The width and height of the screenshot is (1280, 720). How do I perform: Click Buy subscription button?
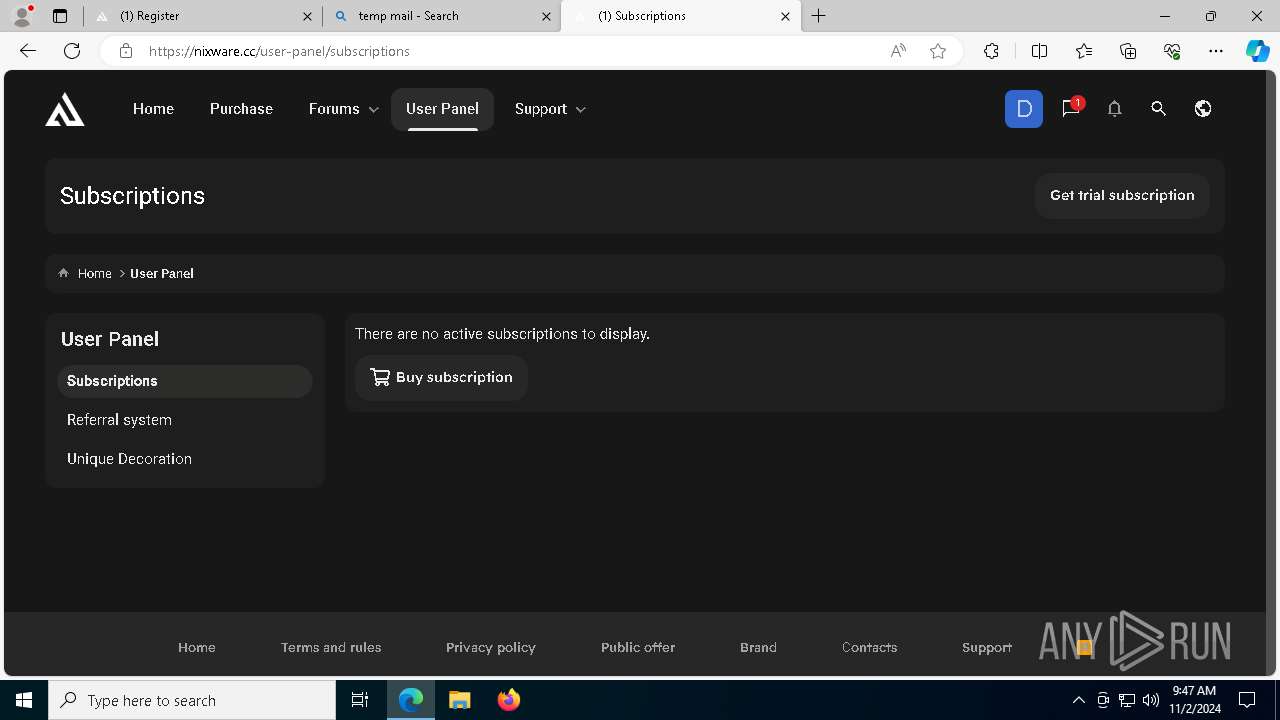click(x=441, y=377)
